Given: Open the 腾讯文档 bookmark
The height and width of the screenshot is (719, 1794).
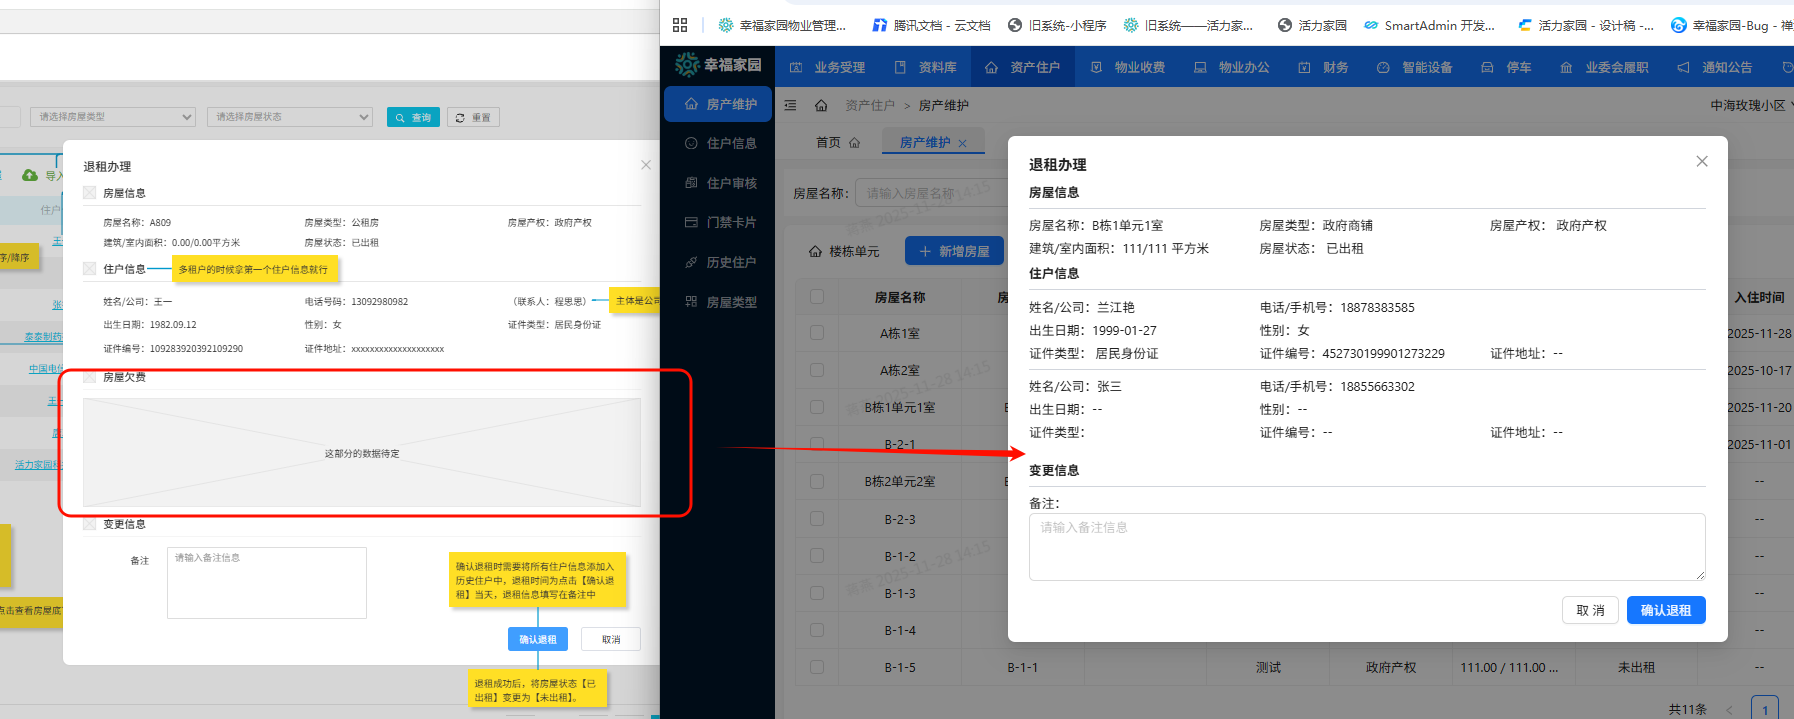Looking at the screenshot, I should pos(931,25).
